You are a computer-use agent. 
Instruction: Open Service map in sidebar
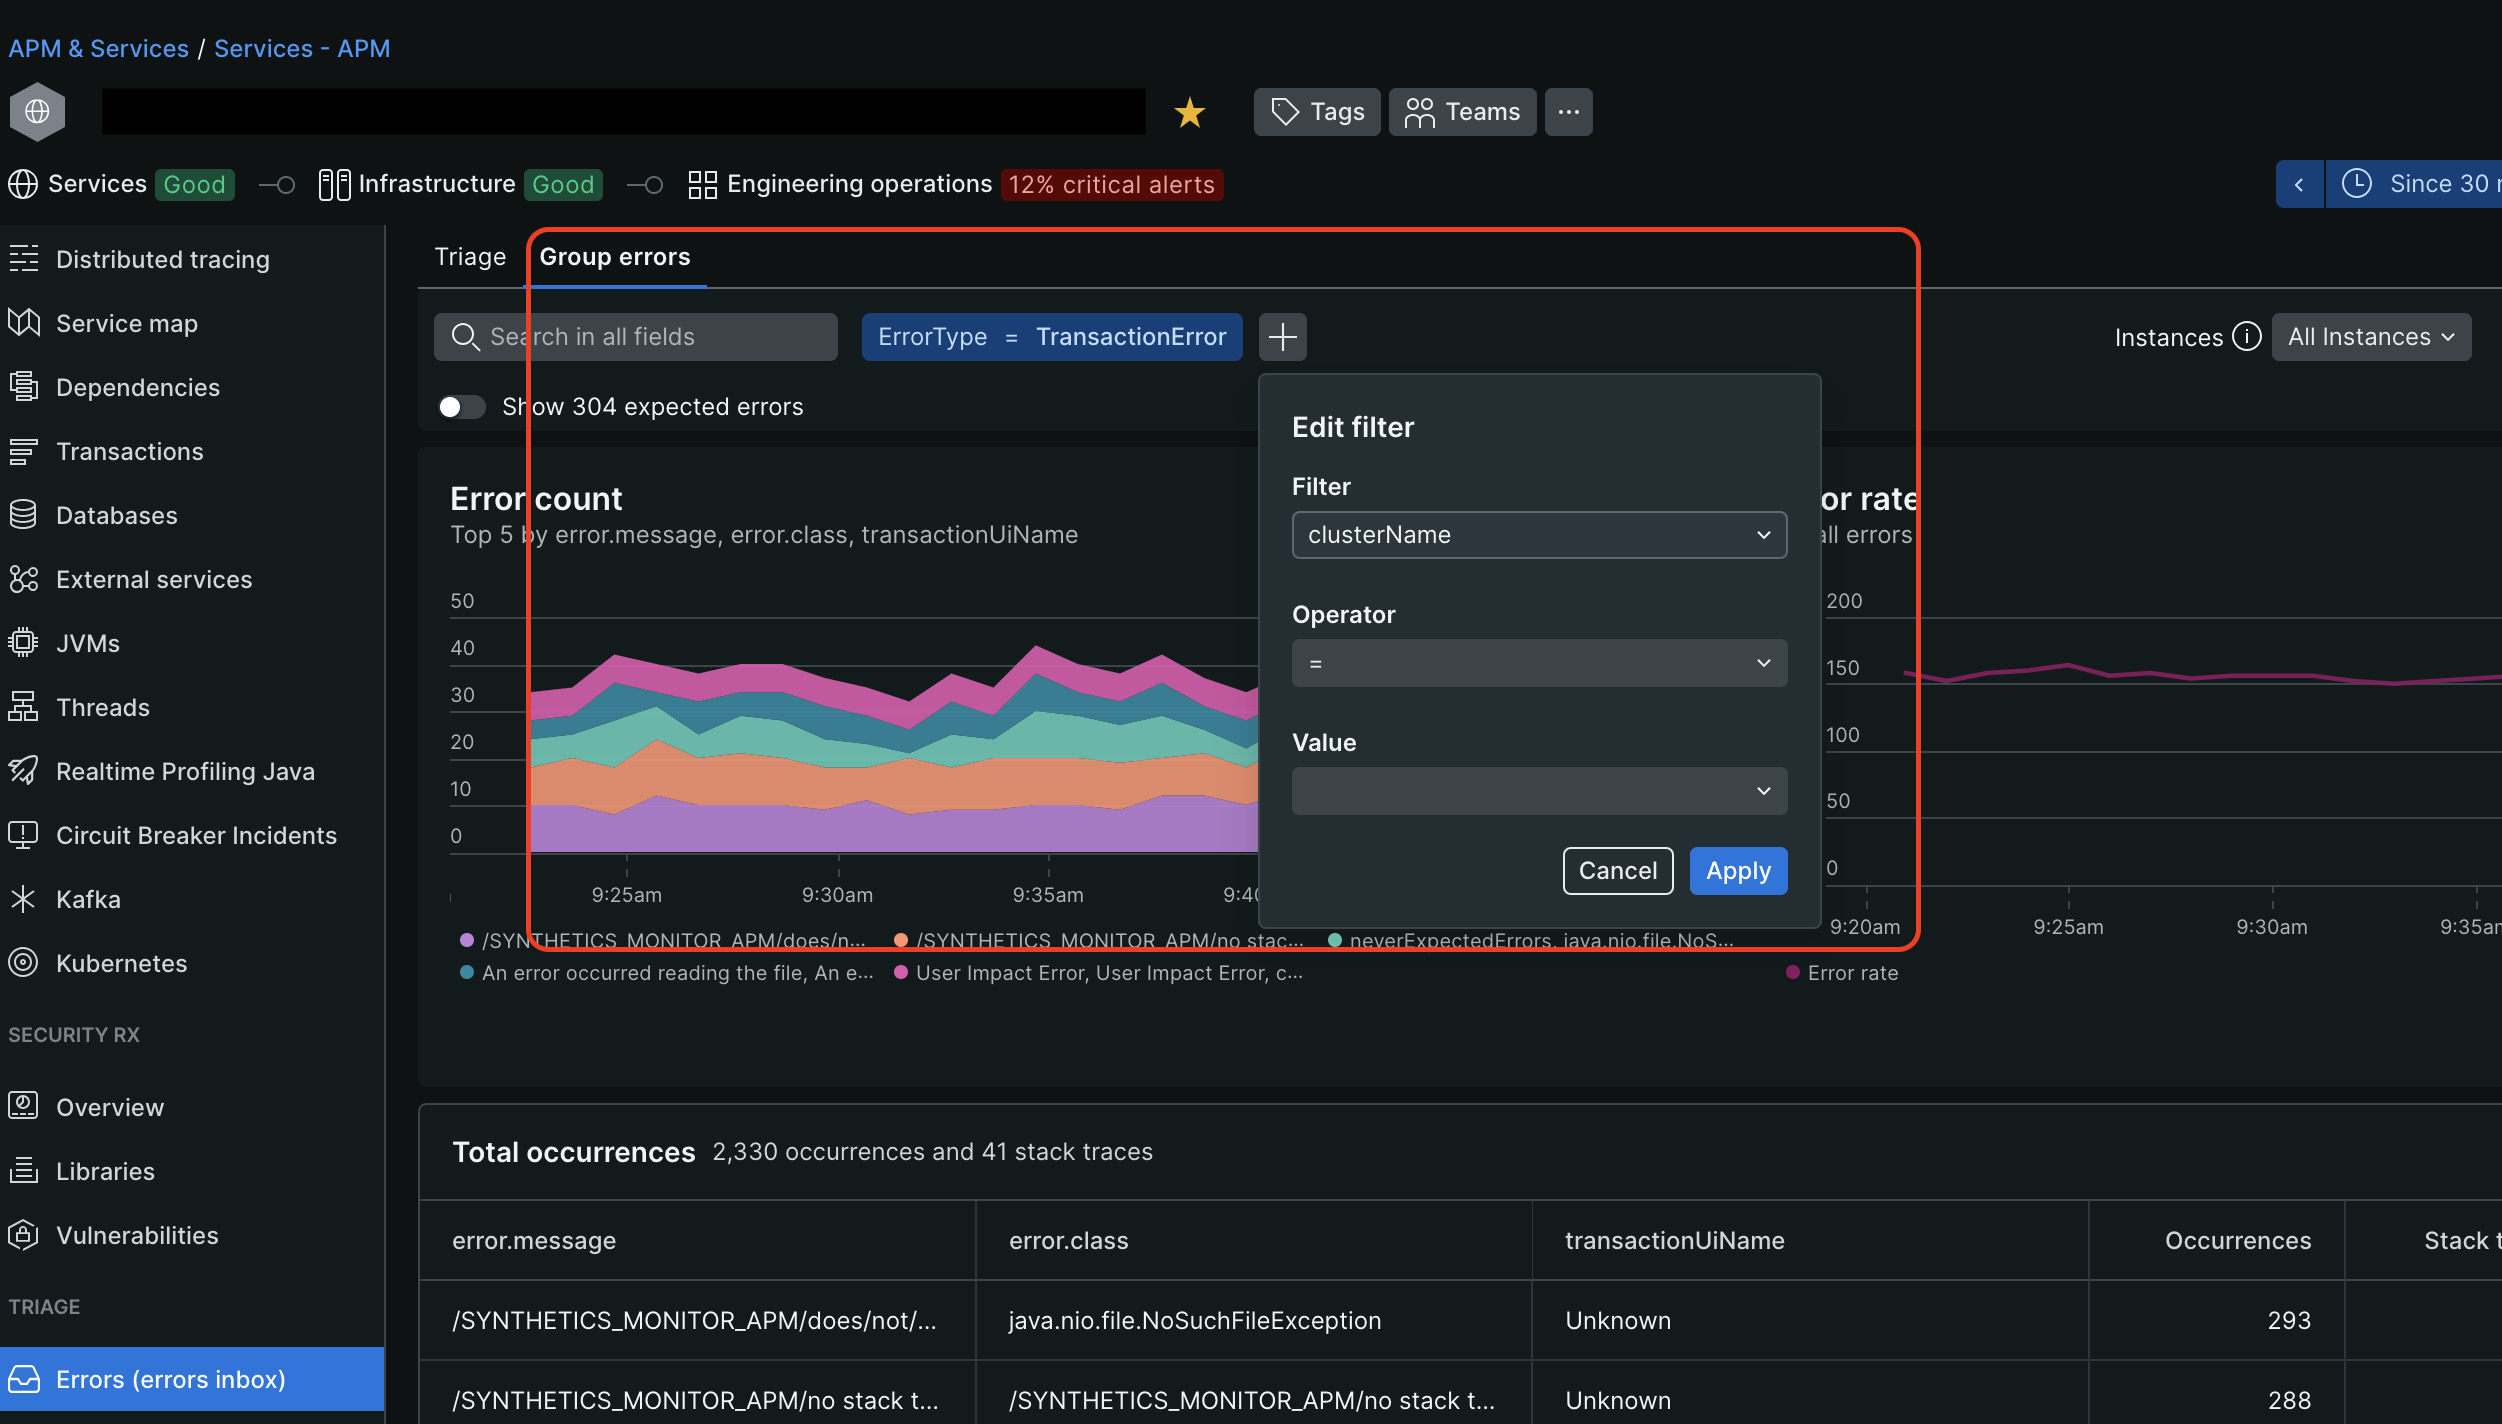point(126,323)
